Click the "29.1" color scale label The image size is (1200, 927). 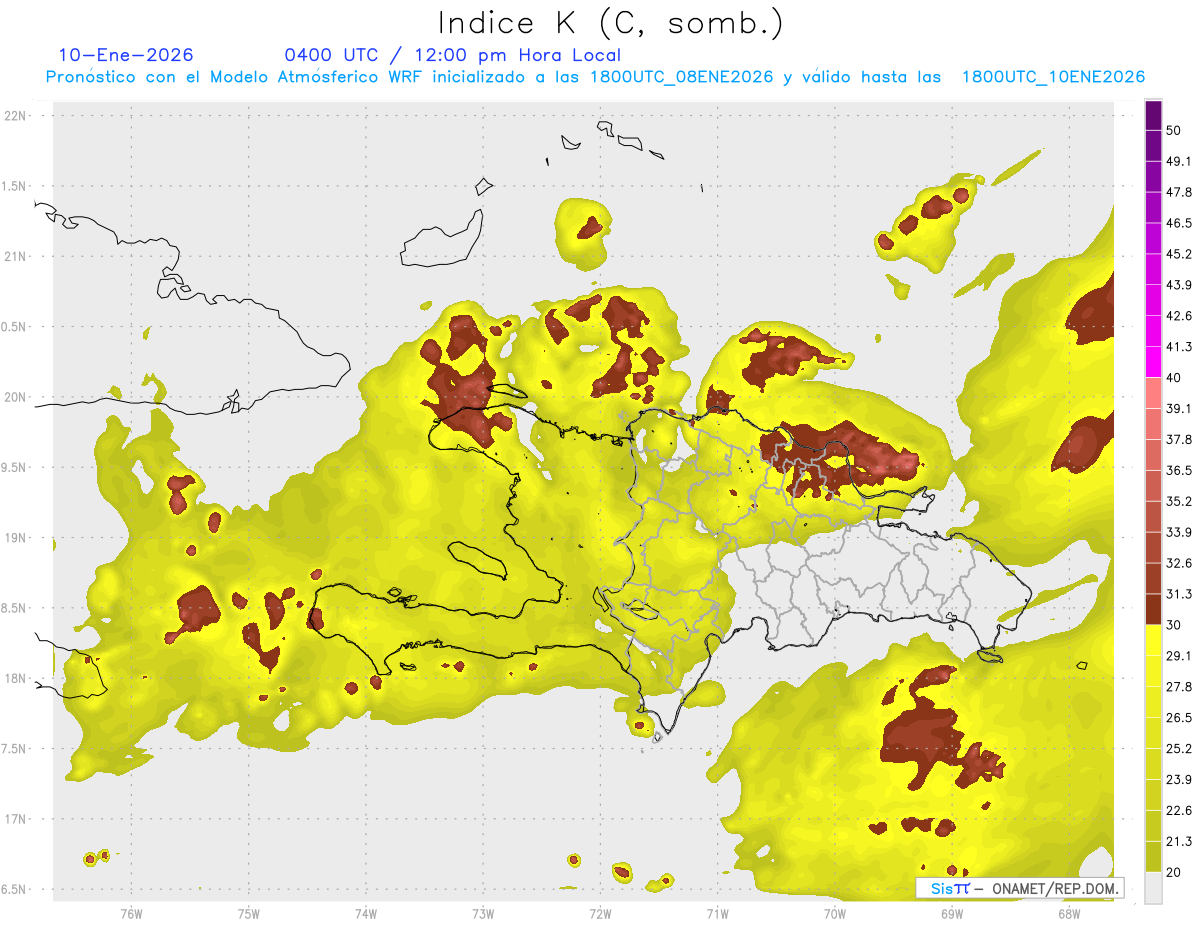coord(1180,656)
